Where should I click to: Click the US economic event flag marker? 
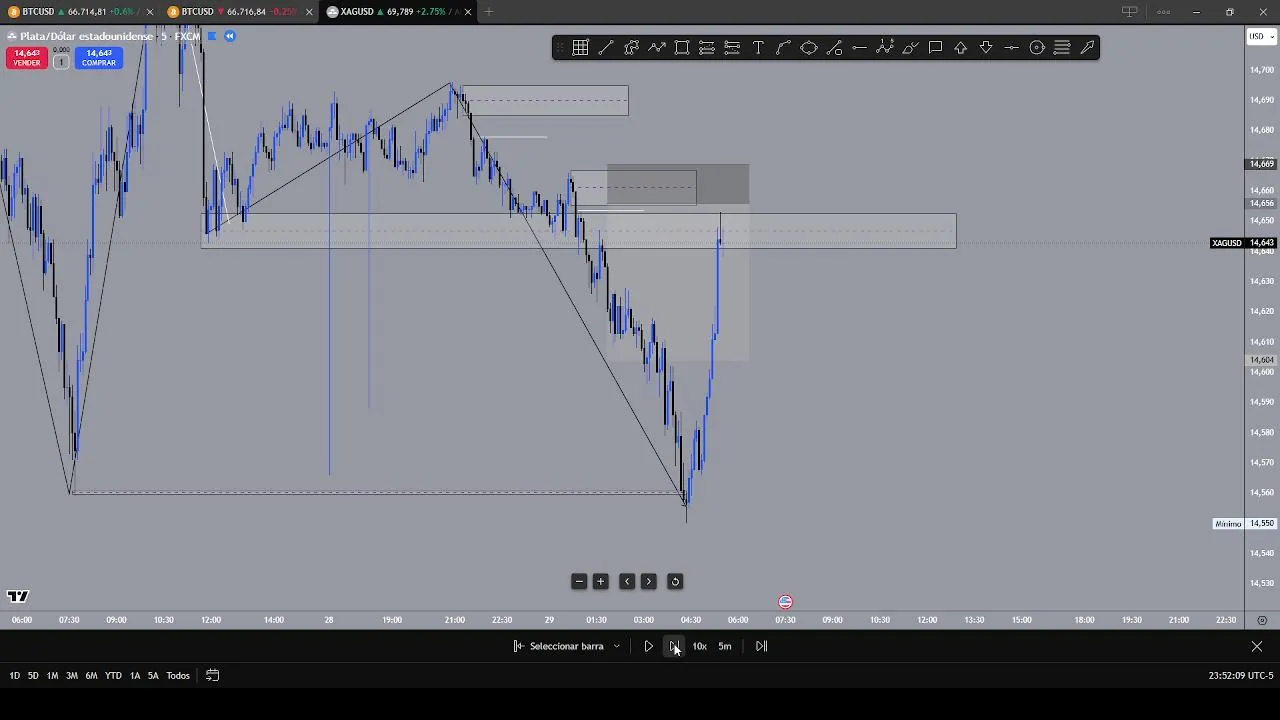[x=785, y=602]
